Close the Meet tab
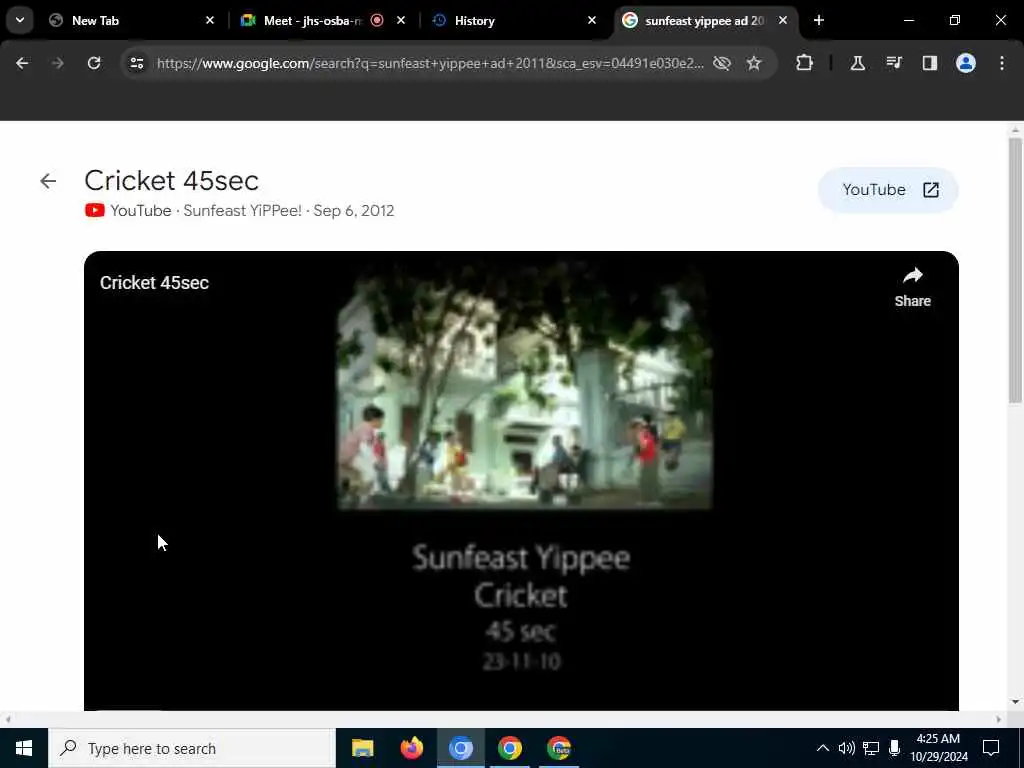The image size is (1024, 768). pyautogui.click(x=401, y=20)
